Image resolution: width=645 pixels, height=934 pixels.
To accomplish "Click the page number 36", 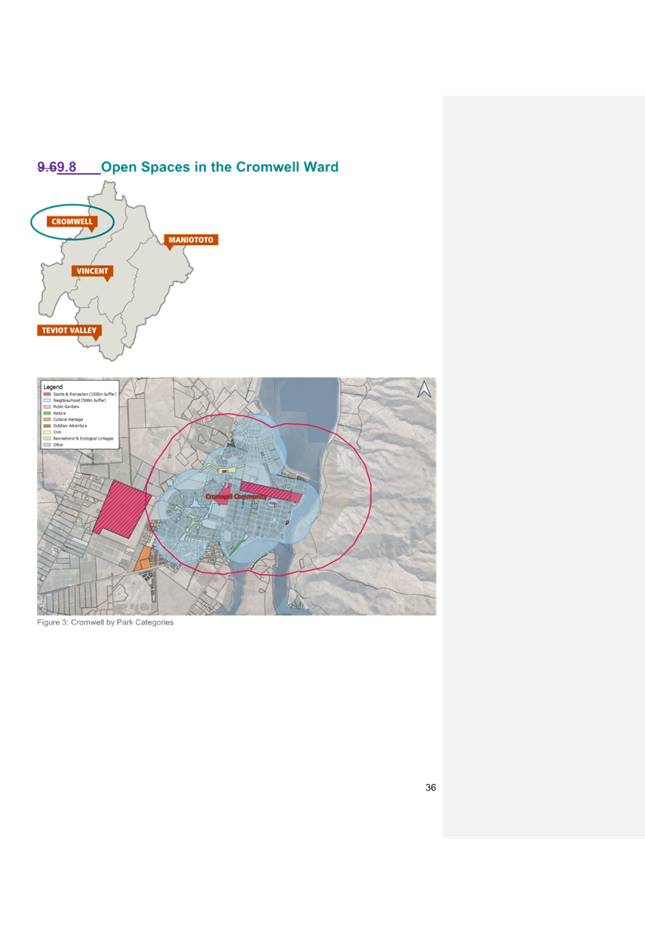I will (x=431, y=787).
